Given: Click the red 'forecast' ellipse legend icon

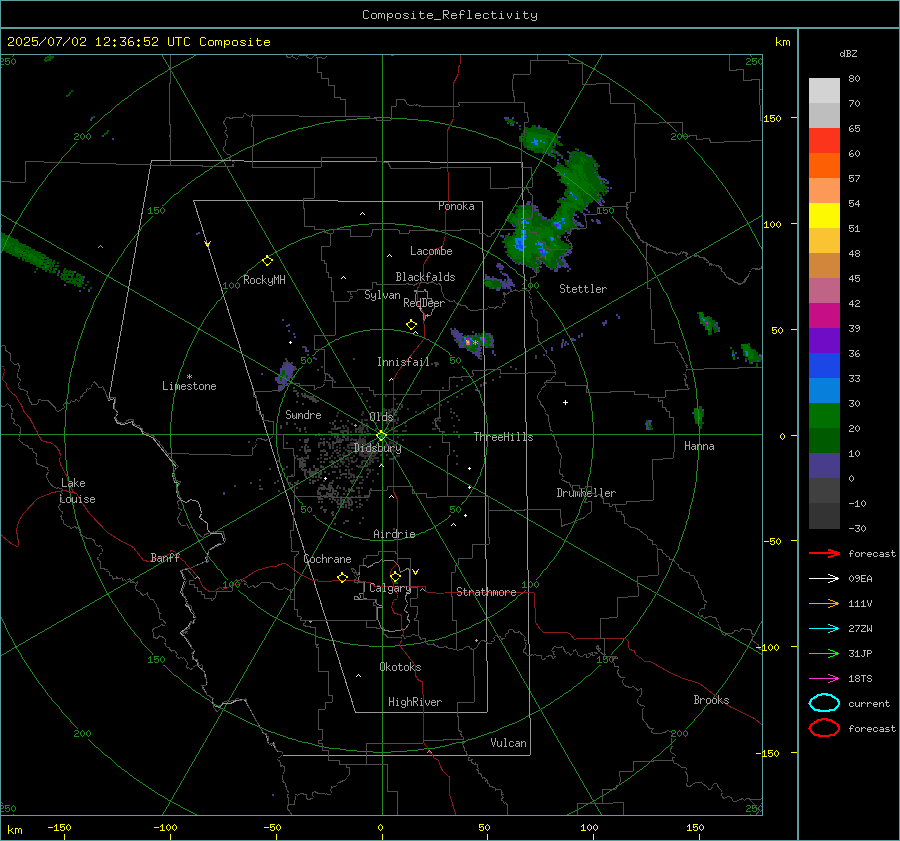Looking at the screenshot, I should 824,728.
